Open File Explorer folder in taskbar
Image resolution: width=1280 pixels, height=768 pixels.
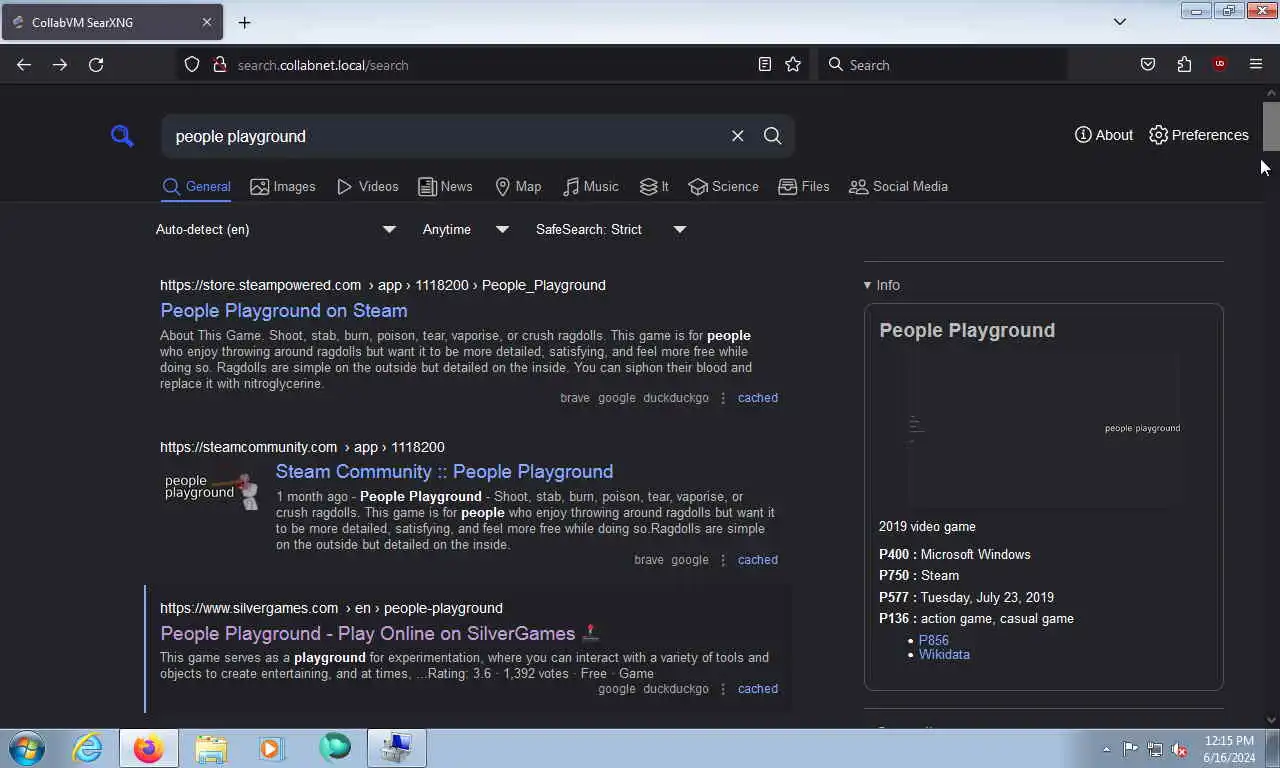point(211,748)
